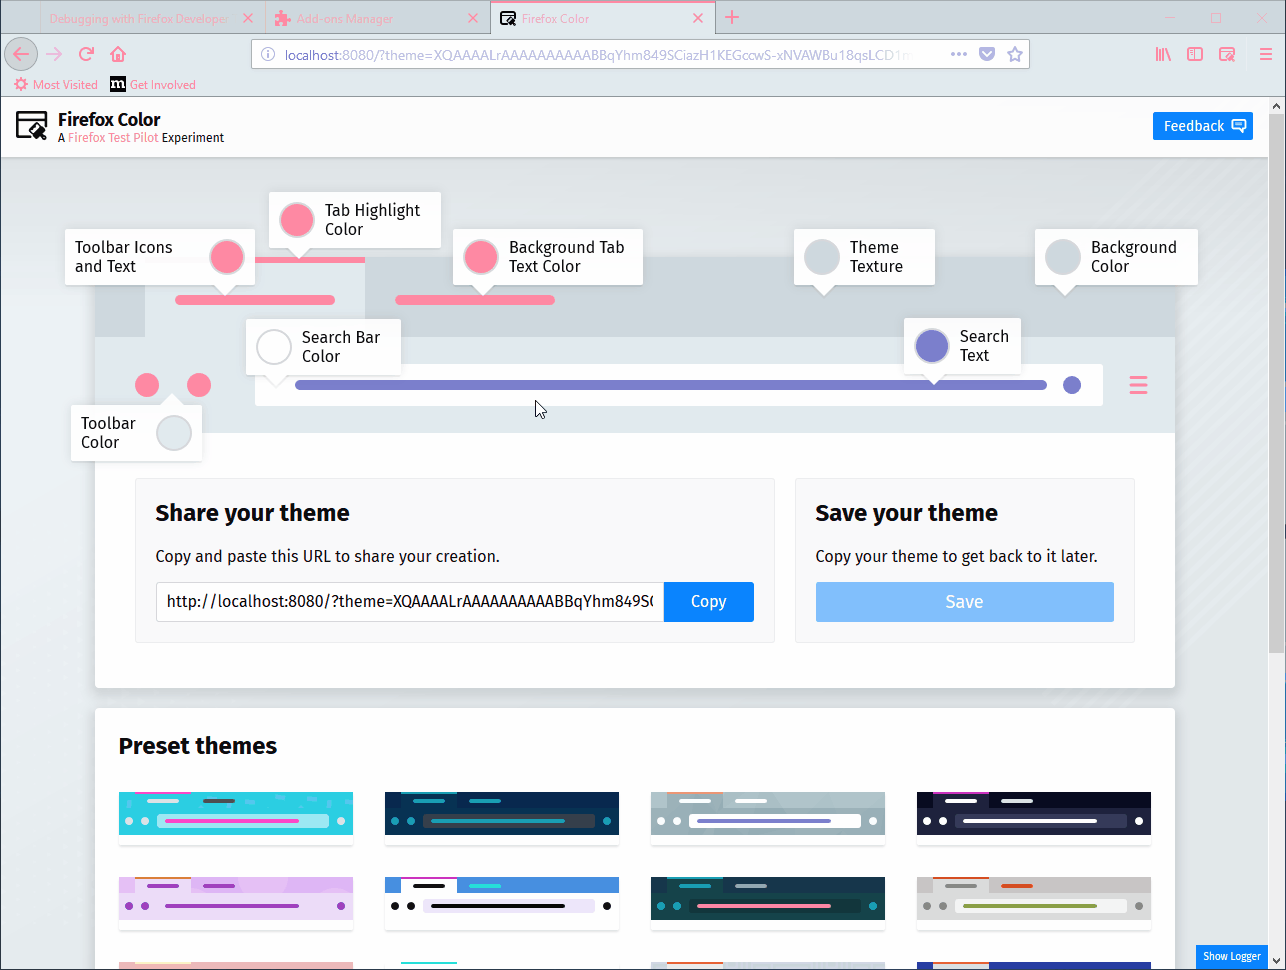Close the Firefox Color tab
The width and height of the screenshot is (1286, 970).
[698, 18]
